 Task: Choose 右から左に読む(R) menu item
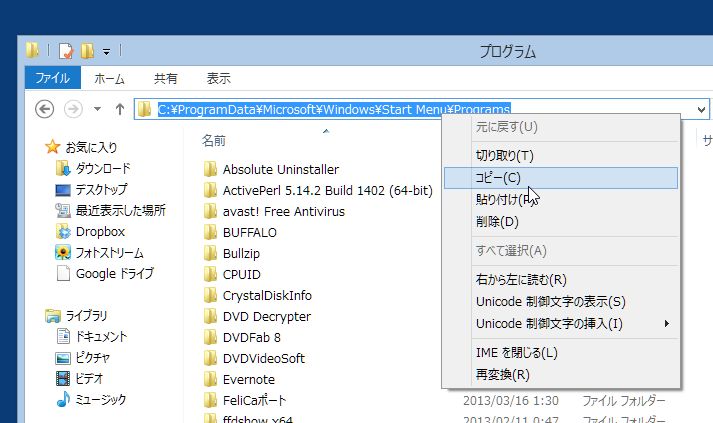(x=561, y=280)
